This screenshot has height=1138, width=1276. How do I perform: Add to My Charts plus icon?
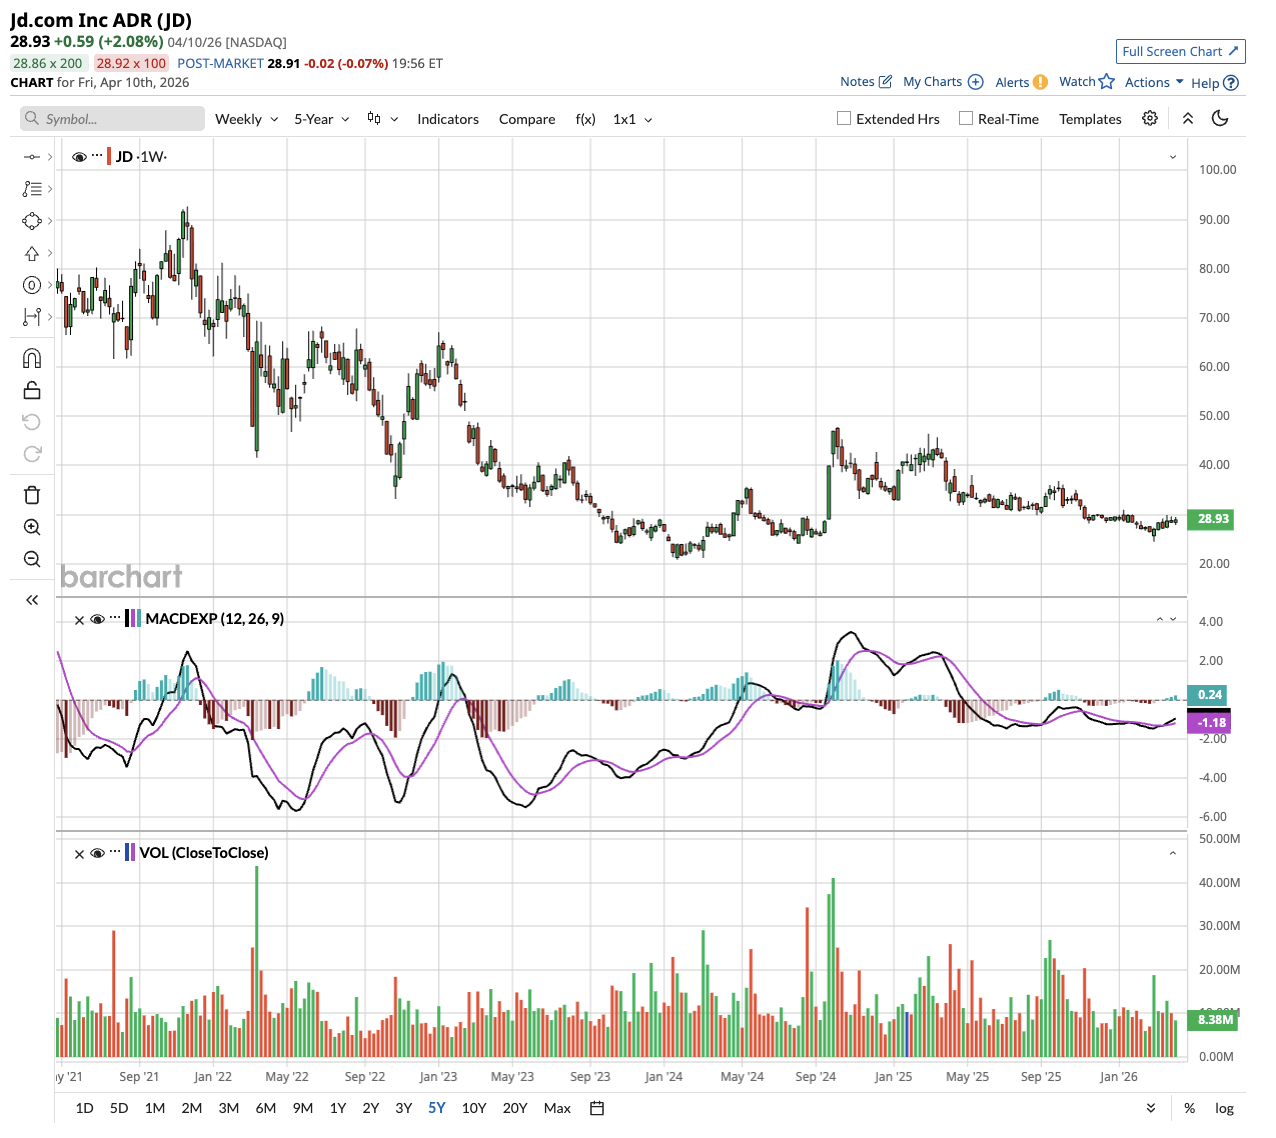click(976, 82)
